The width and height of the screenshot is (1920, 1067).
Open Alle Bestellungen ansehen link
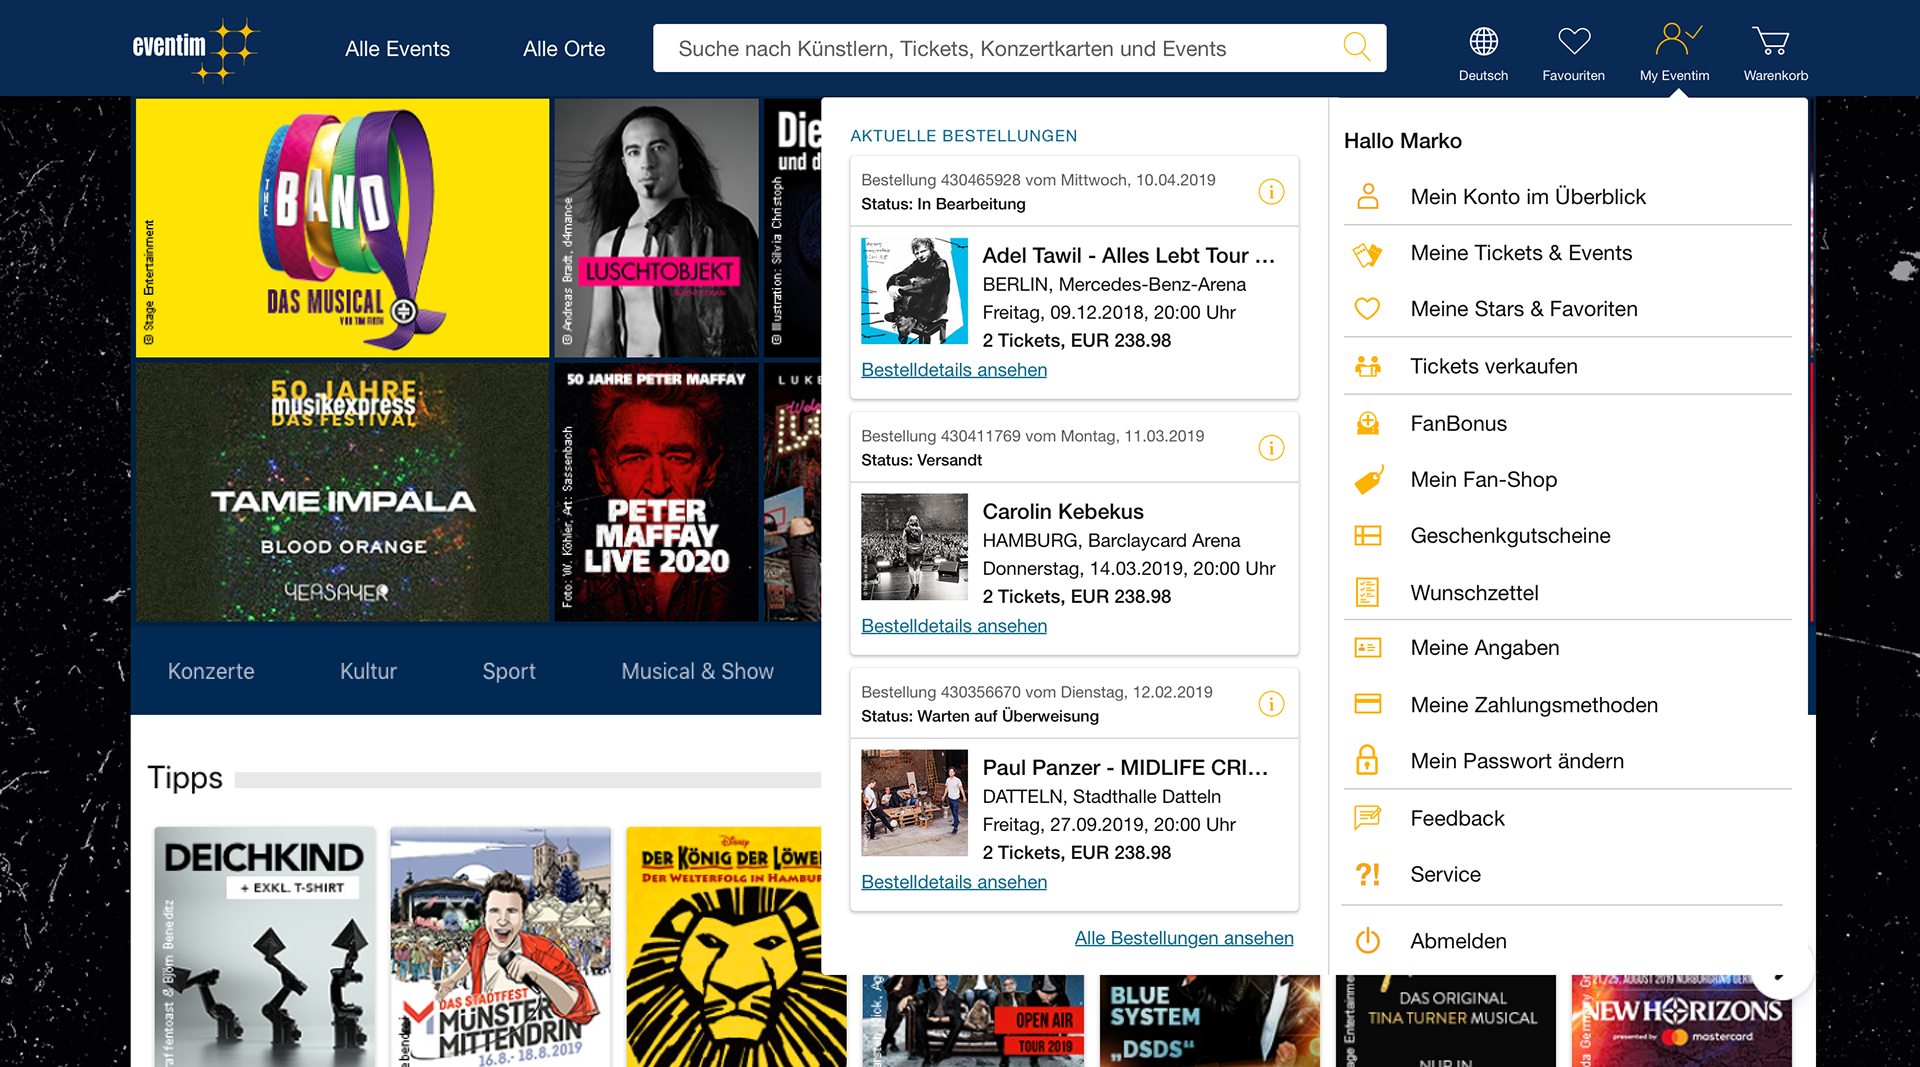tap(1184, 938)
